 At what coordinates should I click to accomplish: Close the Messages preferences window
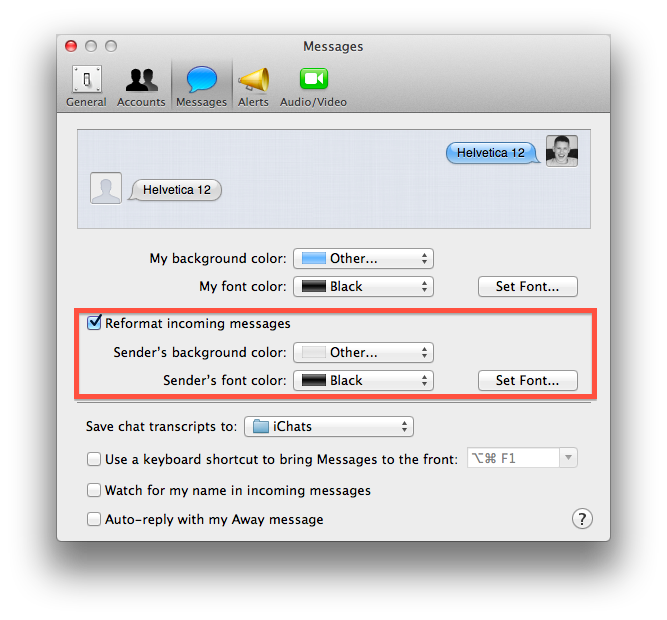71,46
